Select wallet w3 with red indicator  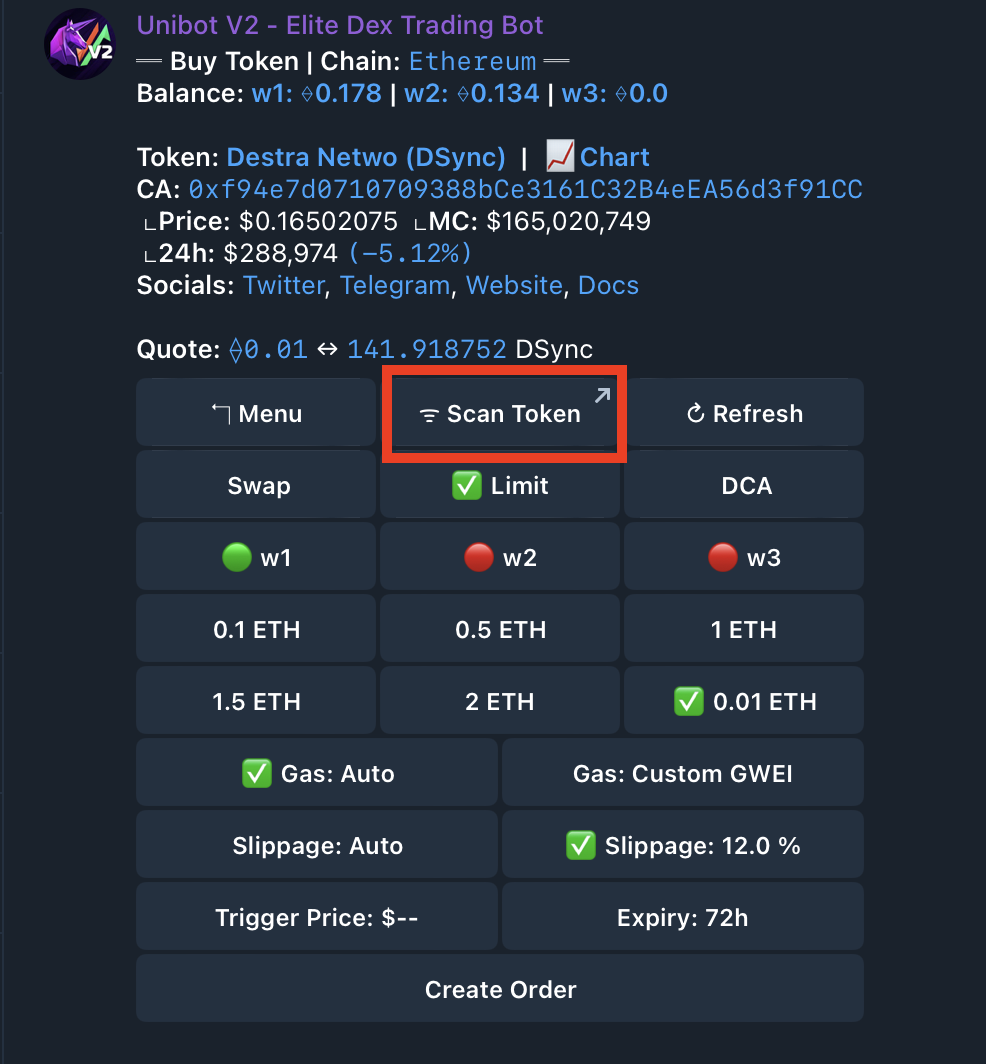click(x=744, y=558)
